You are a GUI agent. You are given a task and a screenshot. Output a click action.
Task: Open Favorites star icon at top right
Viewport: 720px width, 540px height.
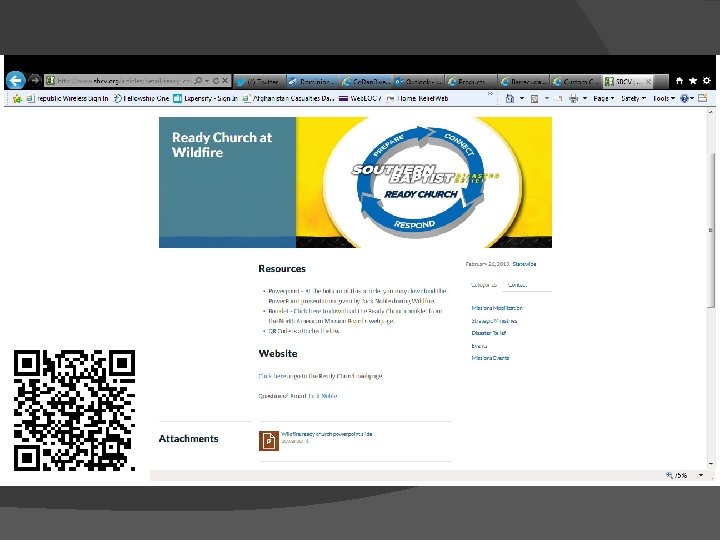coord(693,81)
